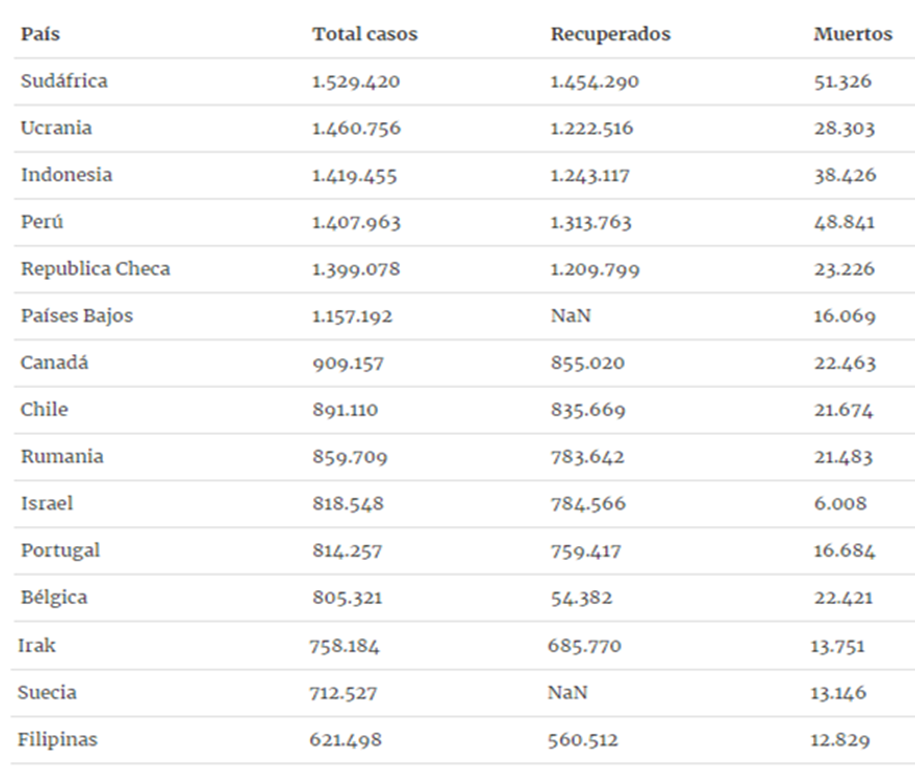Click Bélgica recovered value 54.382
The height and width of the screenshot is (772, 916).
[x=581, y=597]
